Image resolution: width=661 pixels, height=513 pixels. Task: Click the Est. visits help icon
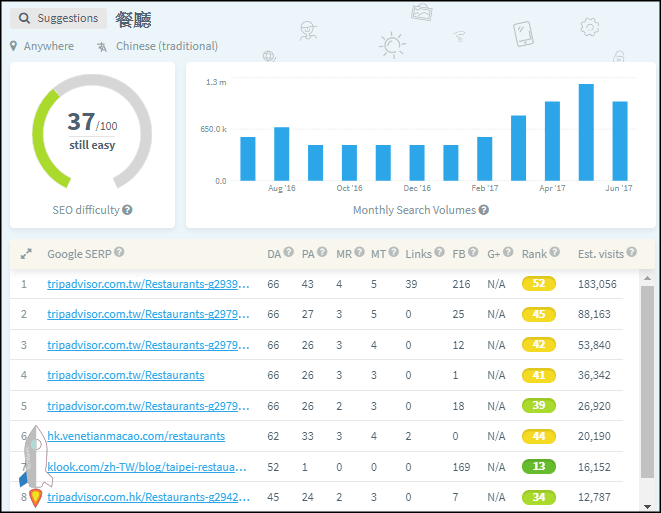click(630, 253)
